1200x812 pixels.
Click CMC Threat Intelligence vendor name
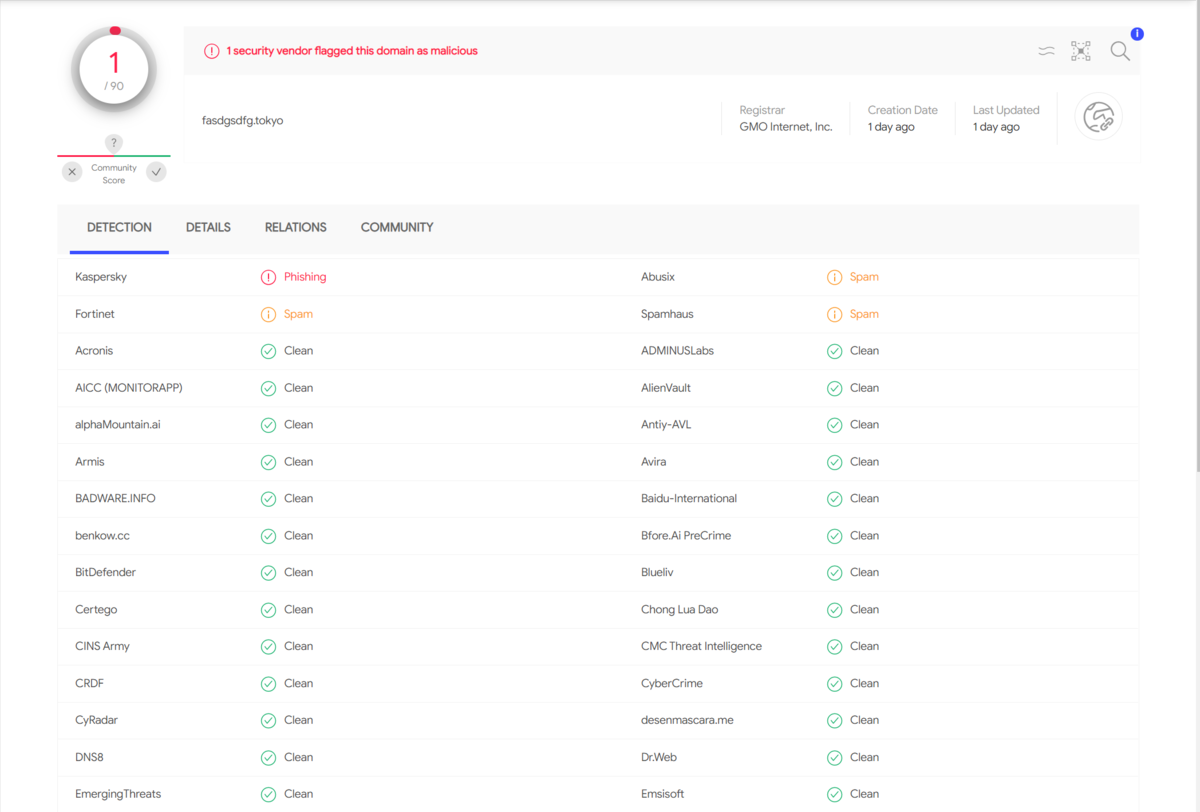pyautogui.click(x=701, y=647)
